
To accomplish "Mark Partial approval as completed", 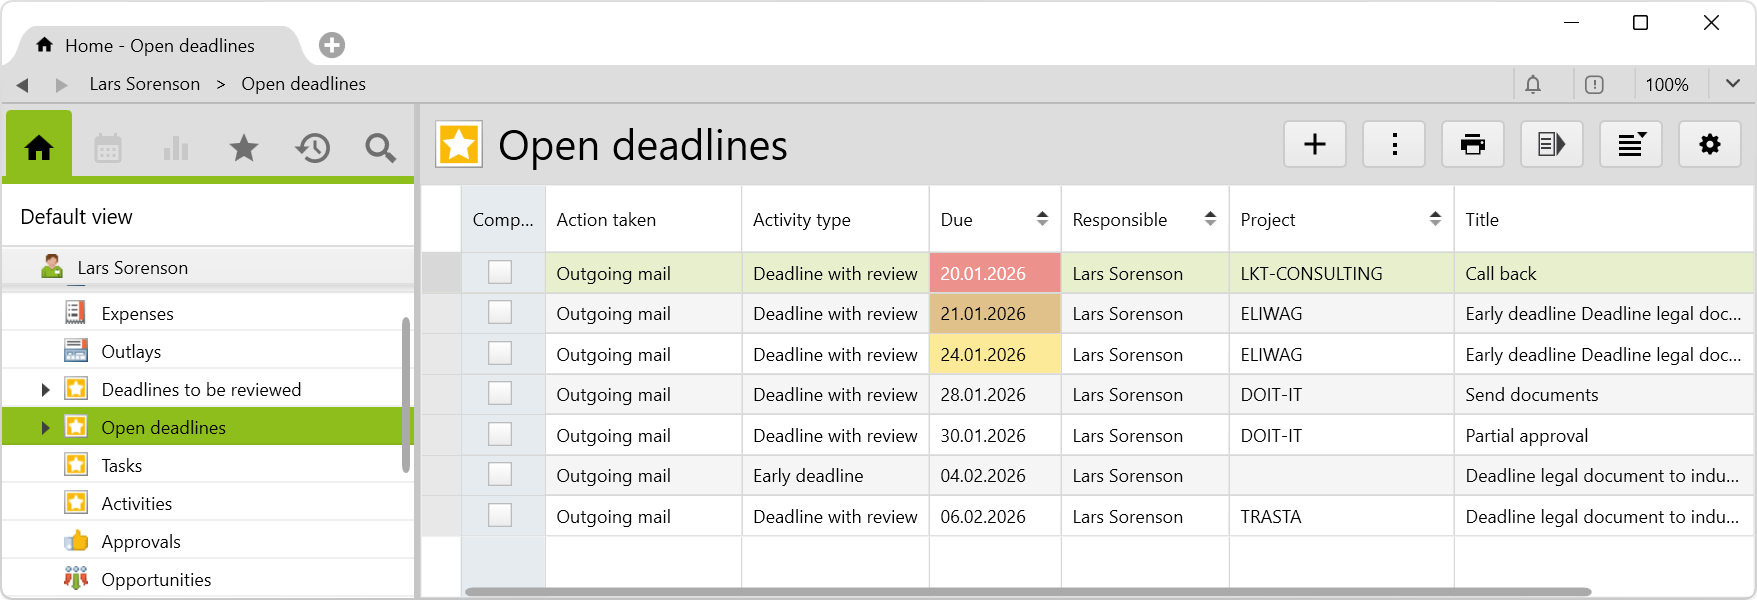I will coord(500,435).
